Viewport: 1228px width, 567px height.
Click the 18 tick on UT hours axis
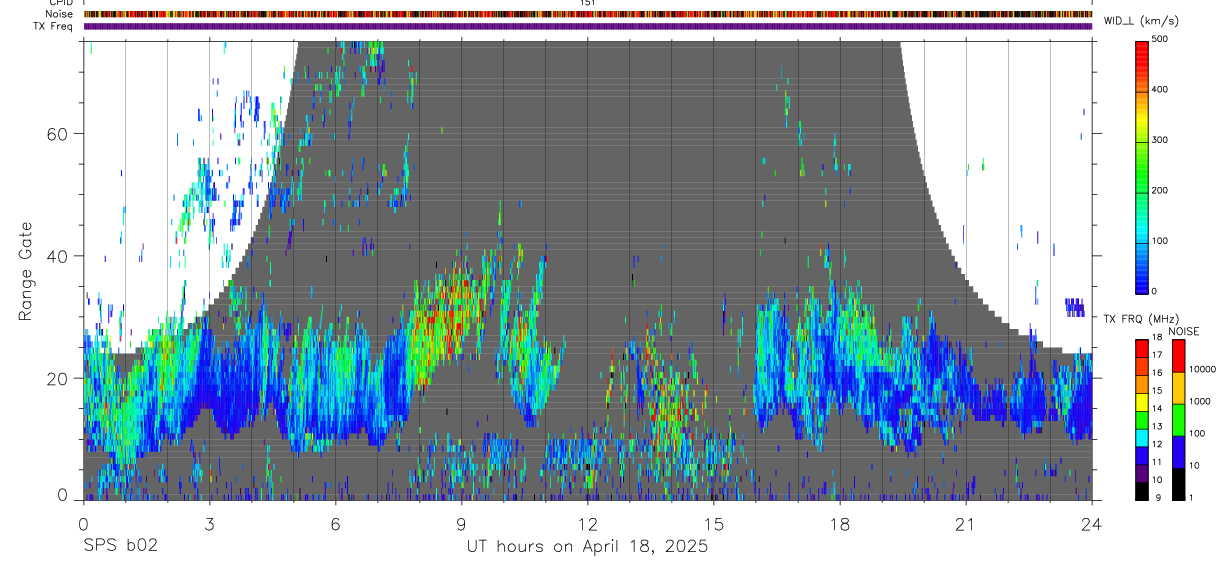coord(840,523)
